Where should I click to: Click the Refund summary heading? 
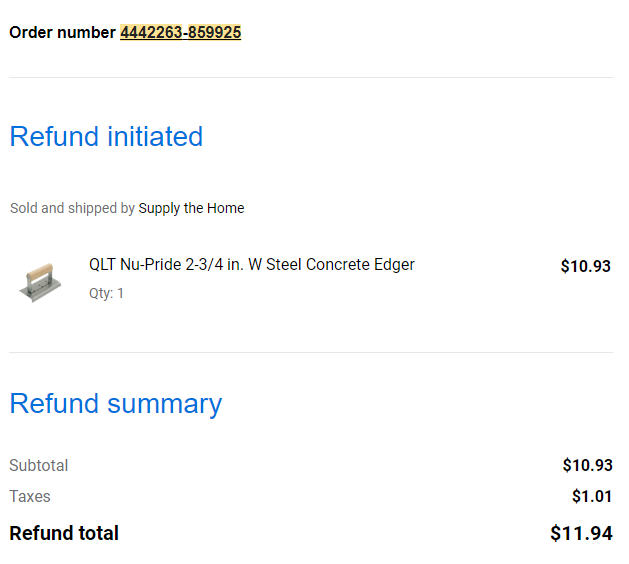pyautogui.click(x=116, y=404)
